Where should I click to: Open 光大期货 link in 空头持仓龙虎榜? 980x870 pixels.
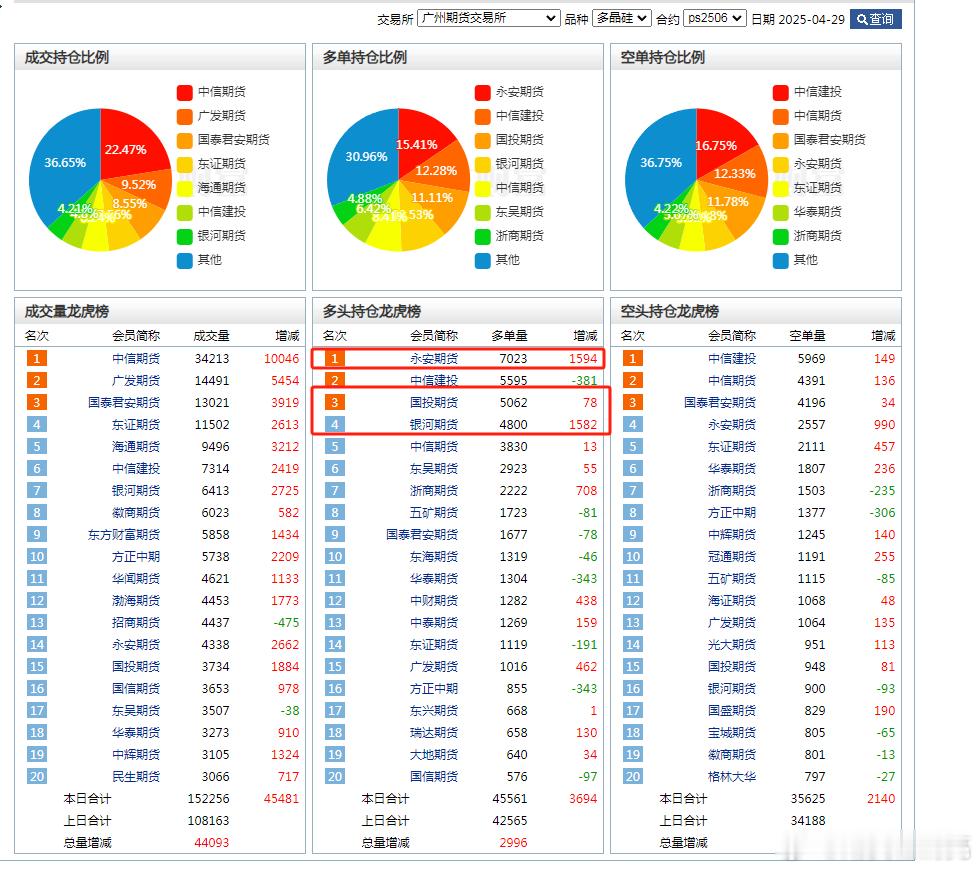[732, 644]
